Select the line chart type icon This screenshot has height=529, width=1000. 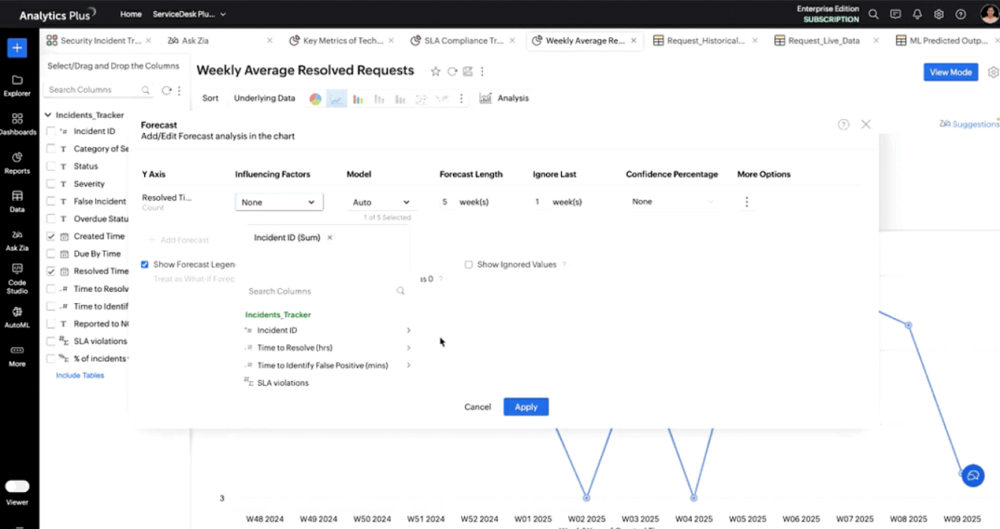click(x=337, y=99)
